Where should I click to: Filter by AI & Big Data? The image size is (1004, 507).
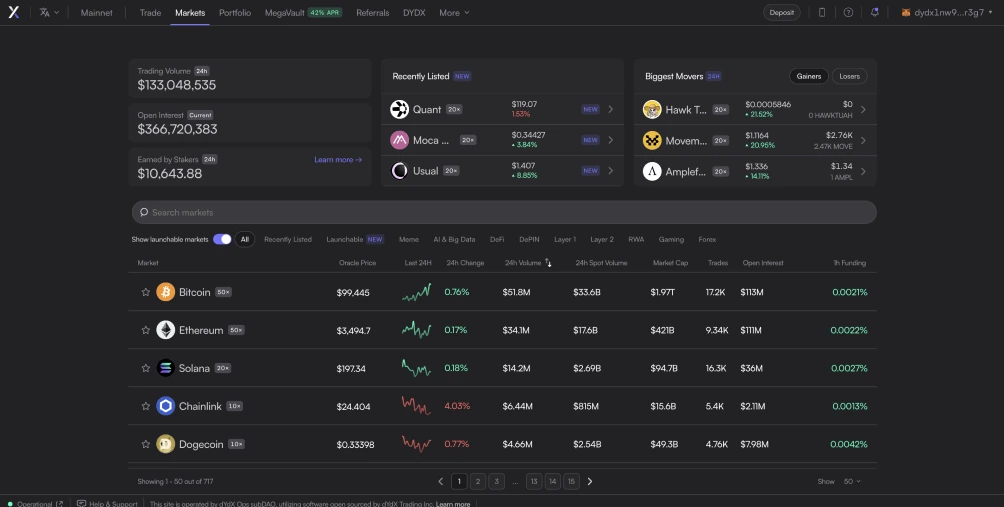[x=454, y=239]
